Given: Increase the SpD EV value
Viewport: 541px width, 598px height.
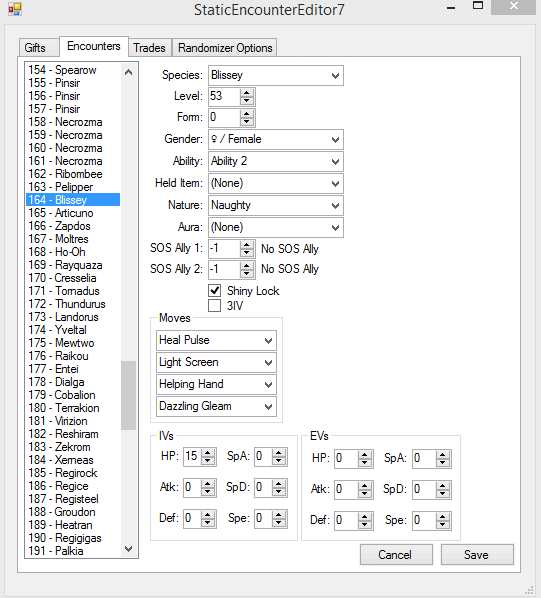Looking at the screenshot, I should [x=443, y=486].
